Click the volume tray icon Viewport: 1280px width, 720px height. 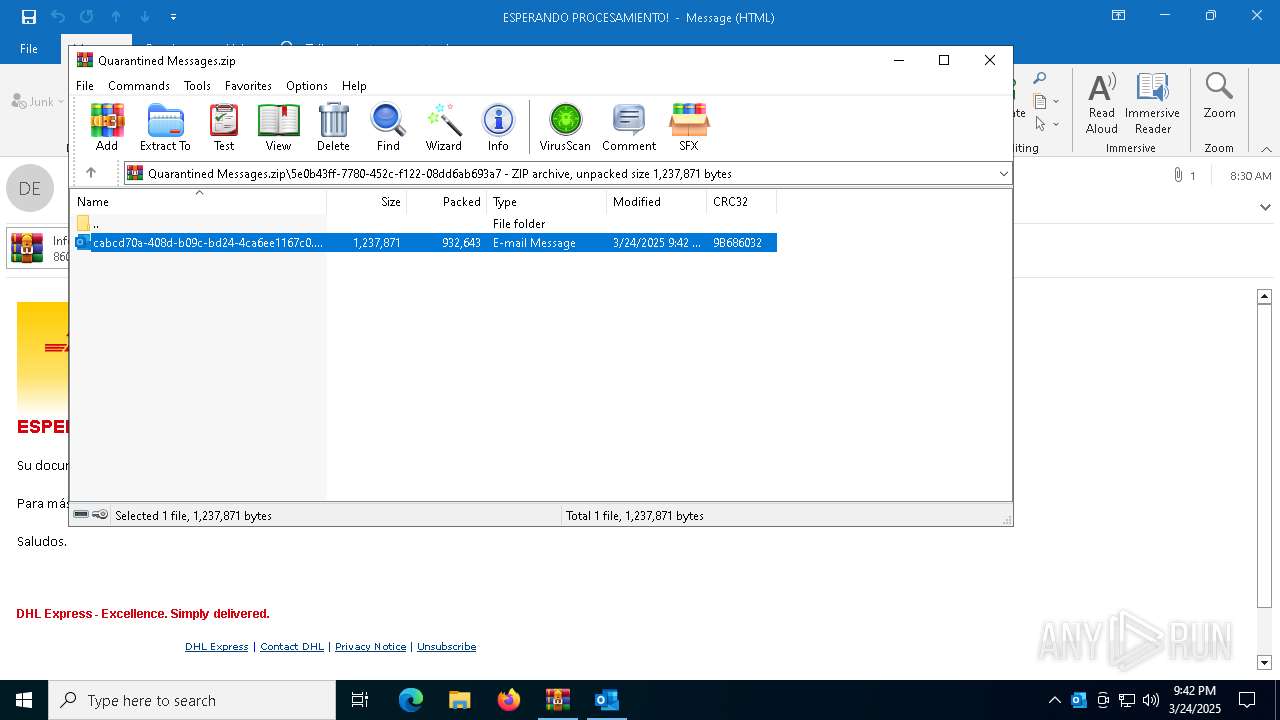(1151, 700)
